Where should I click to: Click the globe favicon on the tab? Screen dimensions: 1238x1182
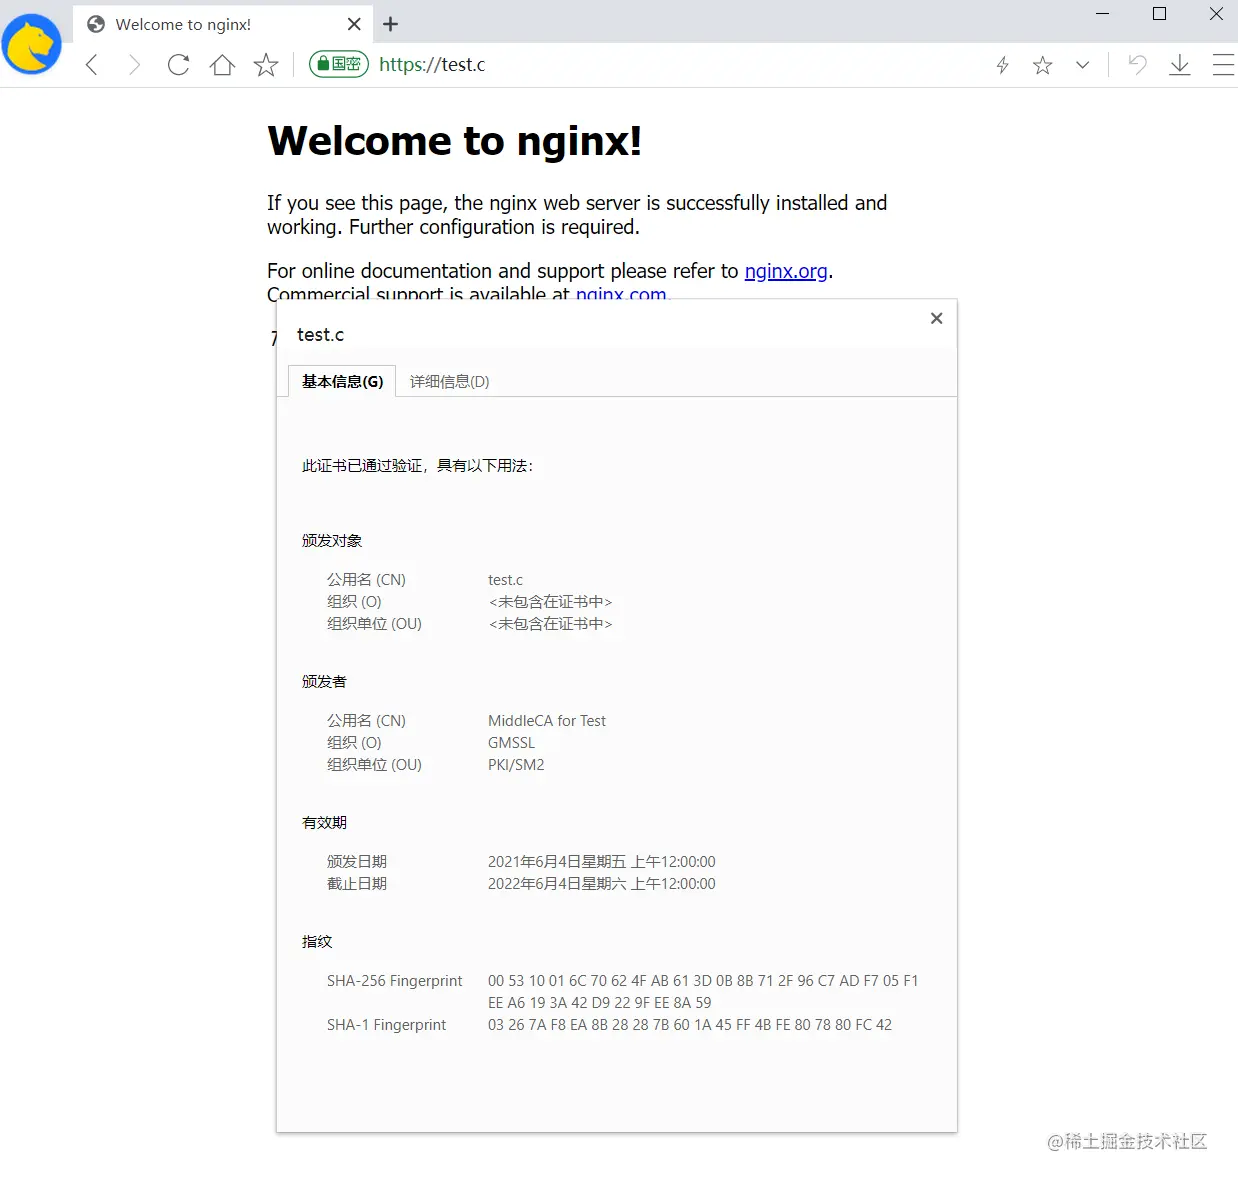click(x=96, y=24)
